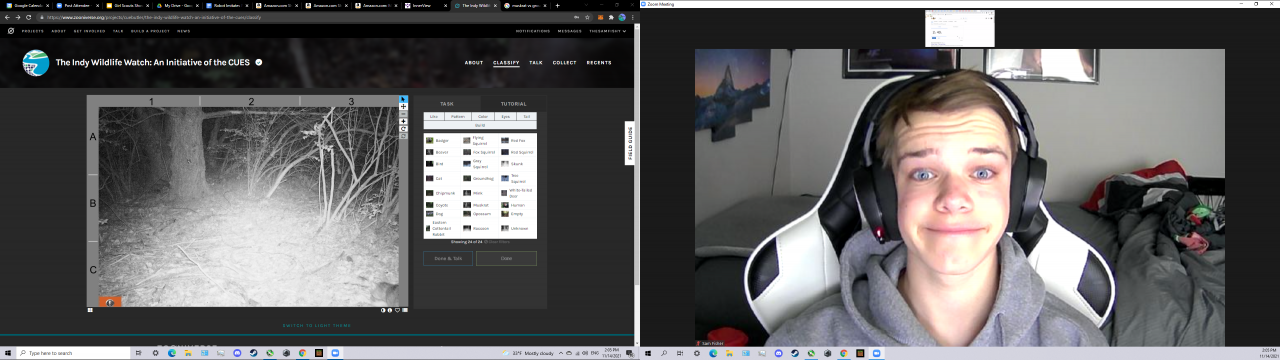Switch to light theme link
The height and width of the screenshot is (360, 1280).
click(x=316, y=326)
